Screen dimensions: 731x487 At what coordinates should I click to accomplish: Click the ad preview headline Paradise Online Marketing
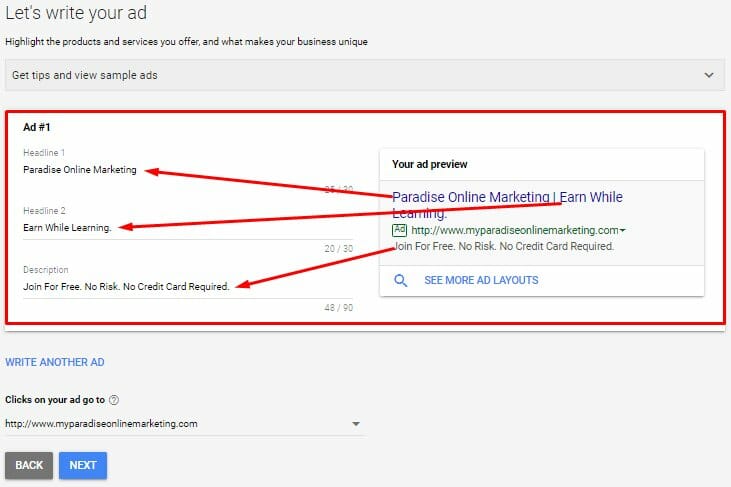pyautogui.click(x=507, y=205)
